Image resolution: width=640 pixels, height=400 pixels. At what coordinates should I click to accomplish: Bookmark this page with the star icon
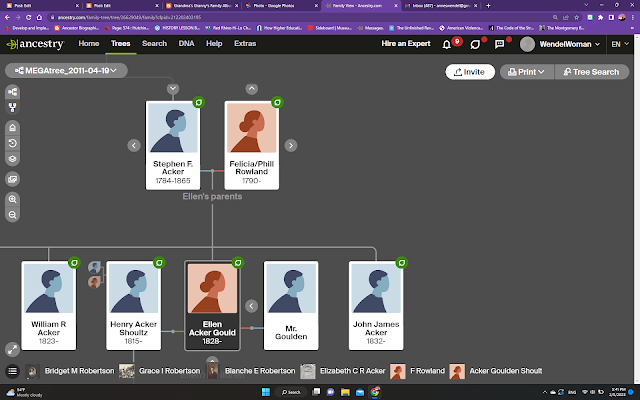tap(577, 18)
